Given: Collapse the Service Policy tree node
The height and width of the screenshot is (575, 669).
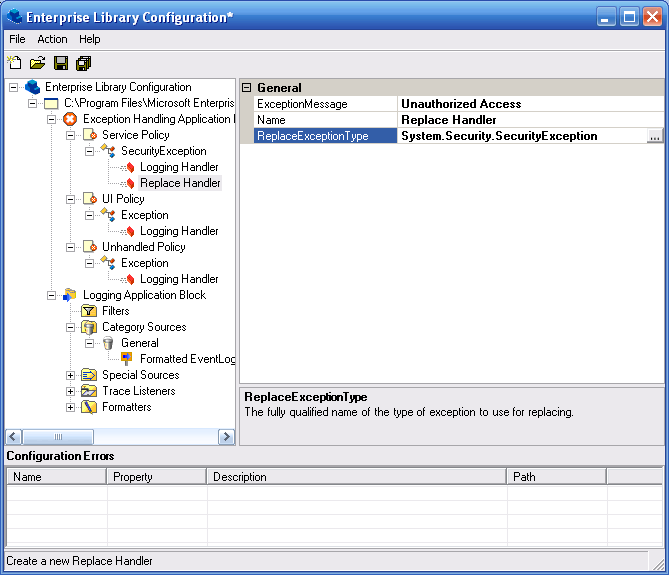Looking at the screenshot, I should tap(71, 135).
